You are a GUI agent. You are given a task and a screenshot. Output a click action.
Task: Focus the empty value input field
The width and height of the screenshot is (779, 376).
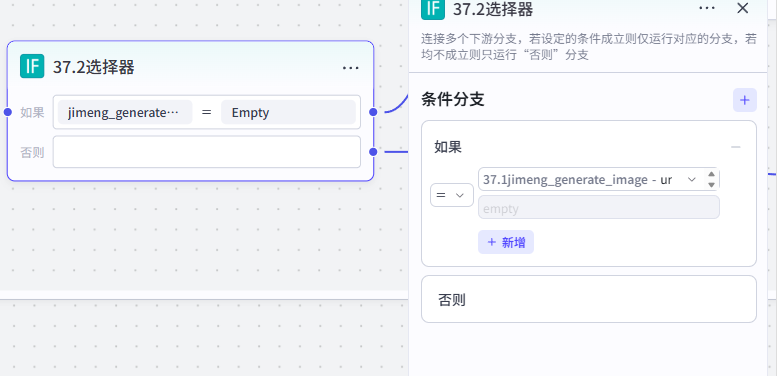point(599,207)
